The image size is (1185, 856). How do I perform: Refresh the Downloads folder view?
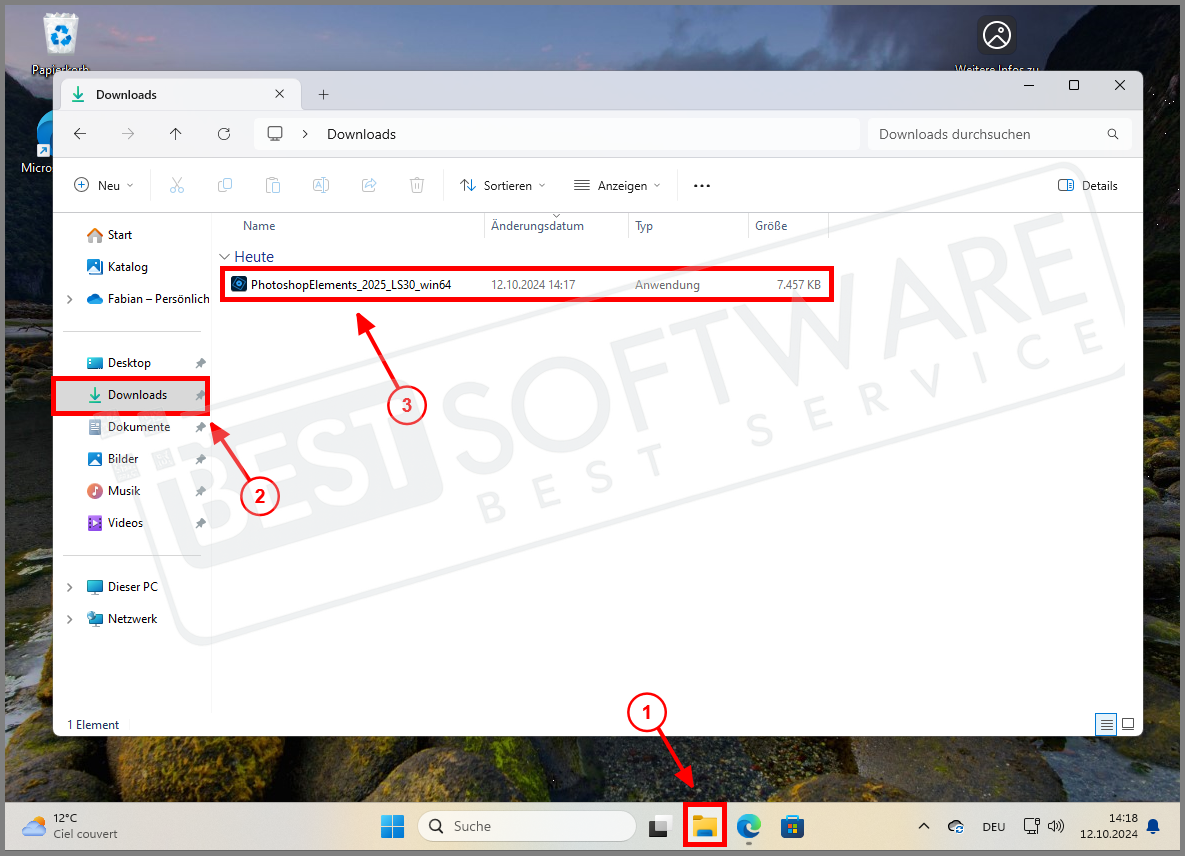point(224,134)
